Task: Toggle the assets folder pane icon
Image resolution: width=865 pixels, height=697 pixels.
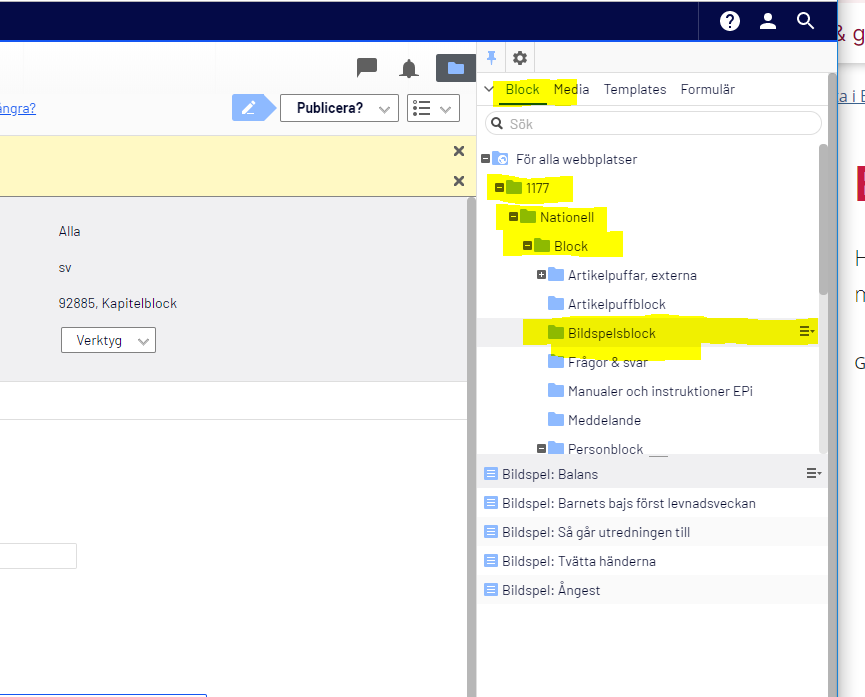Action: pyautogui.click(x=455, y=68)
